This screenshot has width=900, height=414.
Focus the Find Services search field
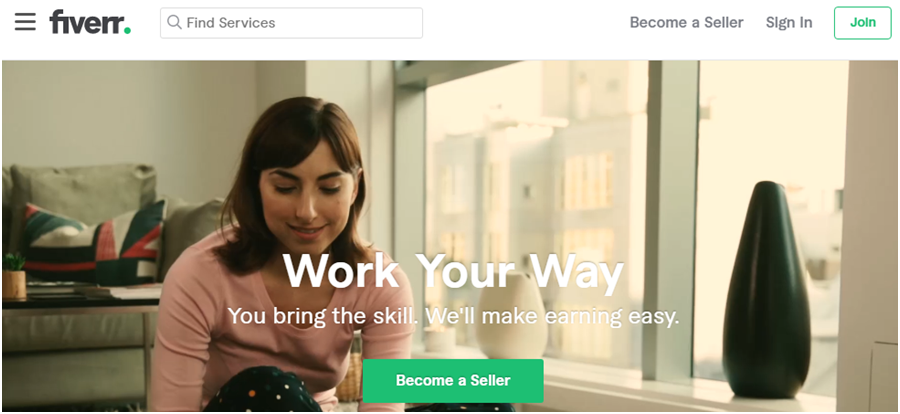292,23
